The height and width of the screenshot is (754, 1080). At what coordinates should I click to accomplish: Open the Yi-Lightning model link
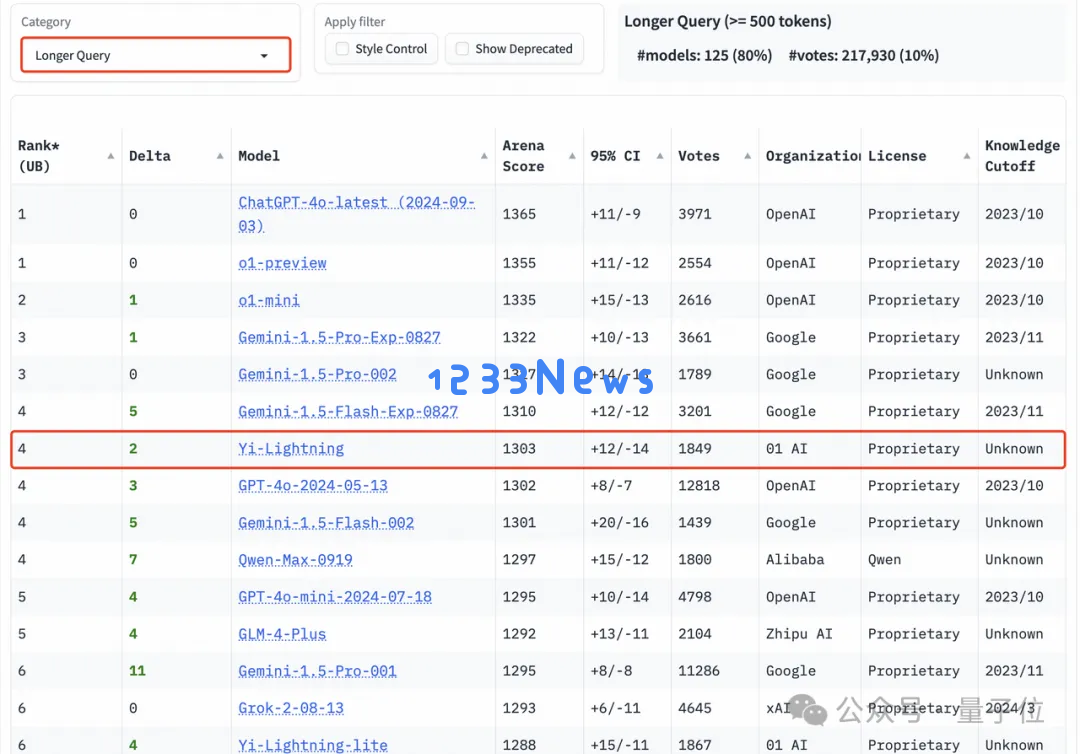(291, 449)
